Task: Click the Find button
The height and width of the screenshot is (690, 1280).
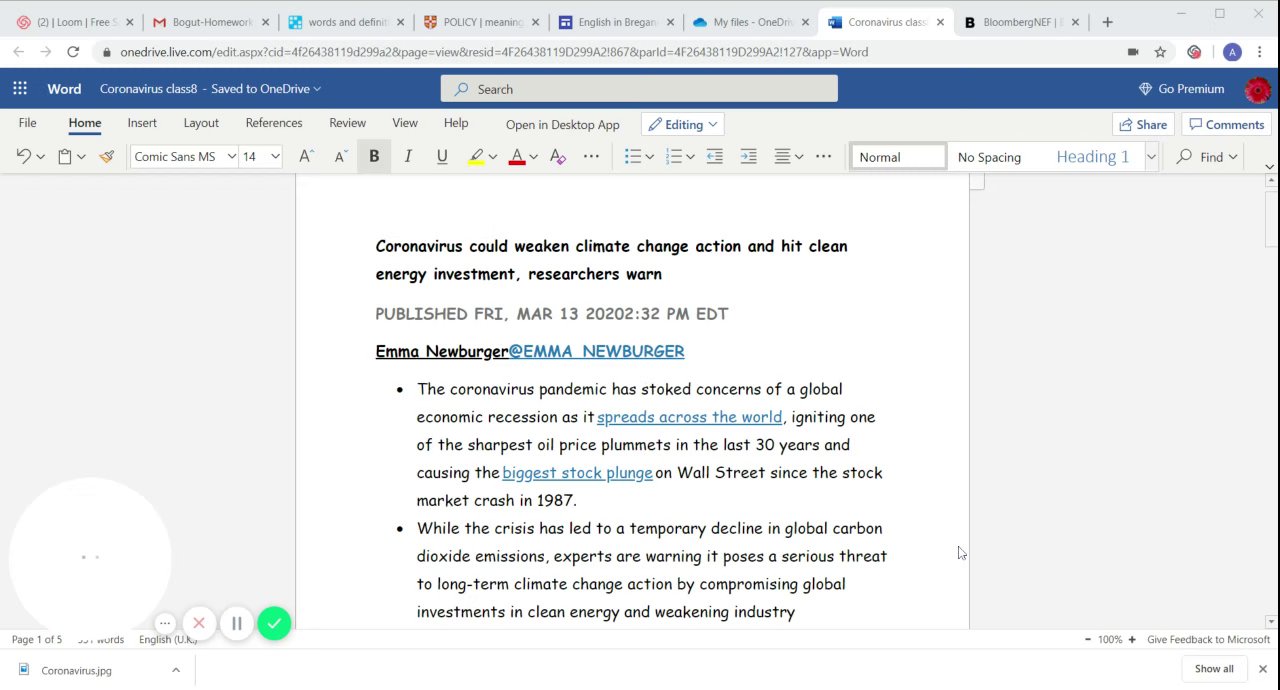Action: click(1208, 157)
